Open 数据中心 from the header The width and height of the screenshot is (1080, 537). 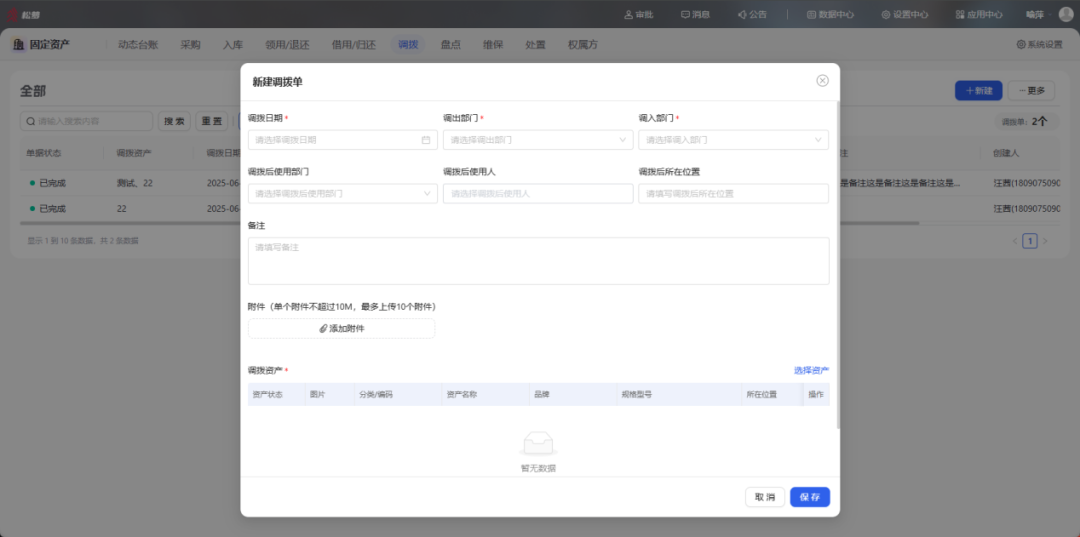pyautogui.click(x=829, y=15)
